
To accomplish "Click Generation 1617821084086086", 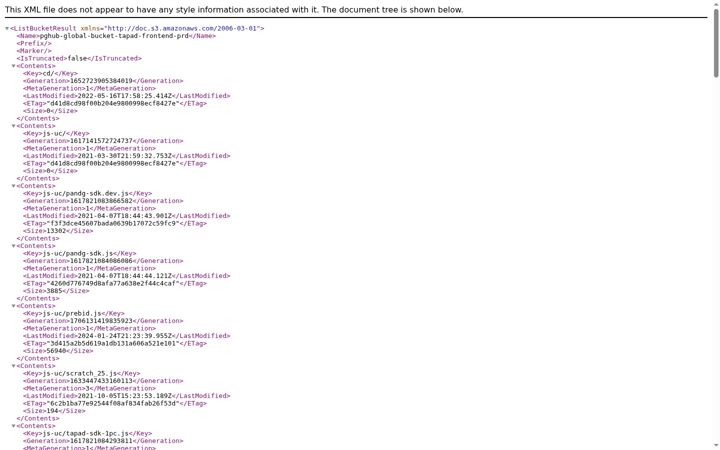I will [x=101, y=261].
